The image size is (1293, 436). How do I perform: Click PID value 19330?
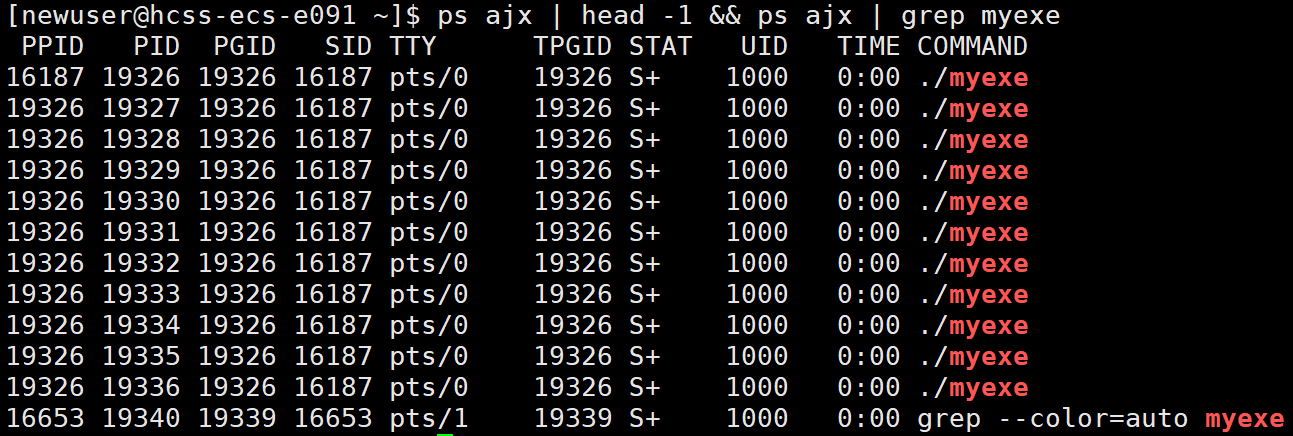point(141,201)
